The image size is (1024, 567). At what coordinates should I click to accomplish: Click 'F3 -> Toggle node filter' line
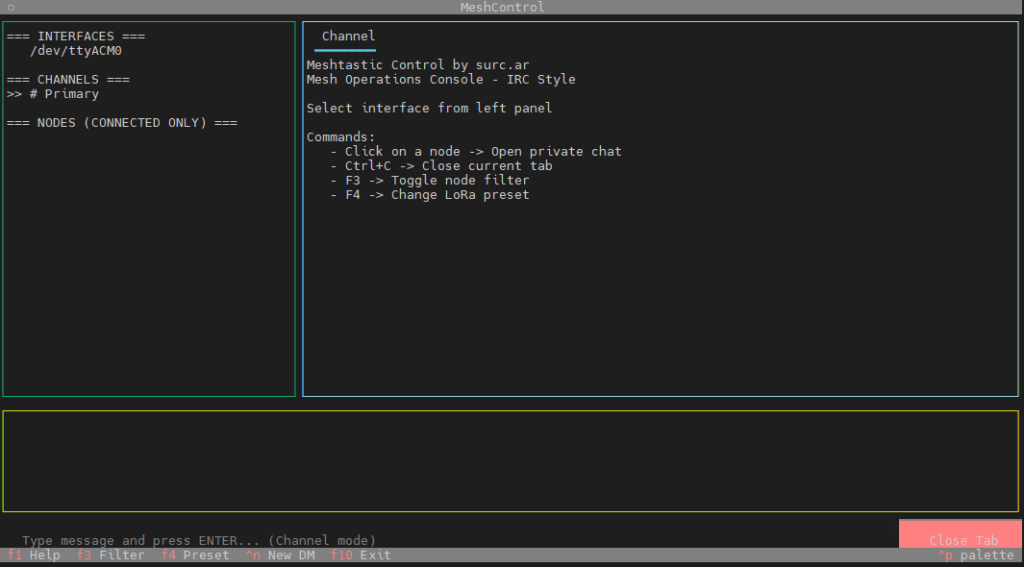pos(429,180)
